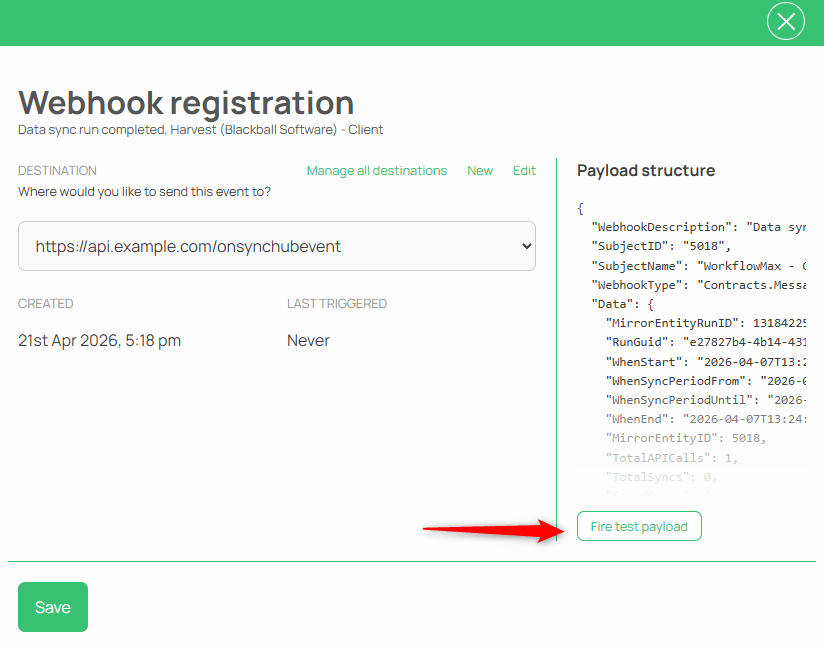Select the WebhookDescription line in payload
Screen dimensions: 824x647
click(x=698, y=227)
